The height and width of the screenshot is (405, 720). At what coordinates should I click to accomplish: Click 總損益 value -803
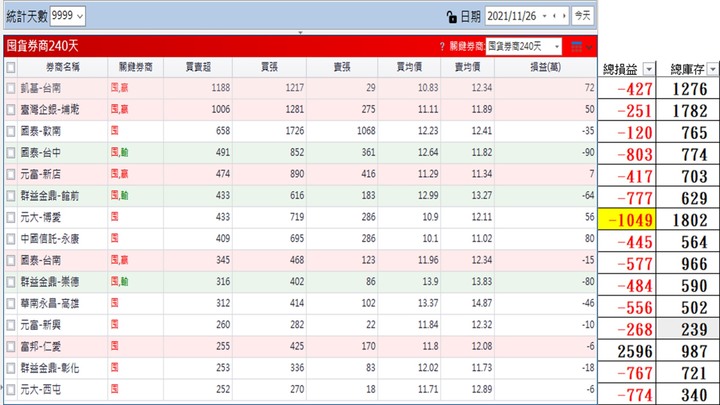(x=635, y=155)
